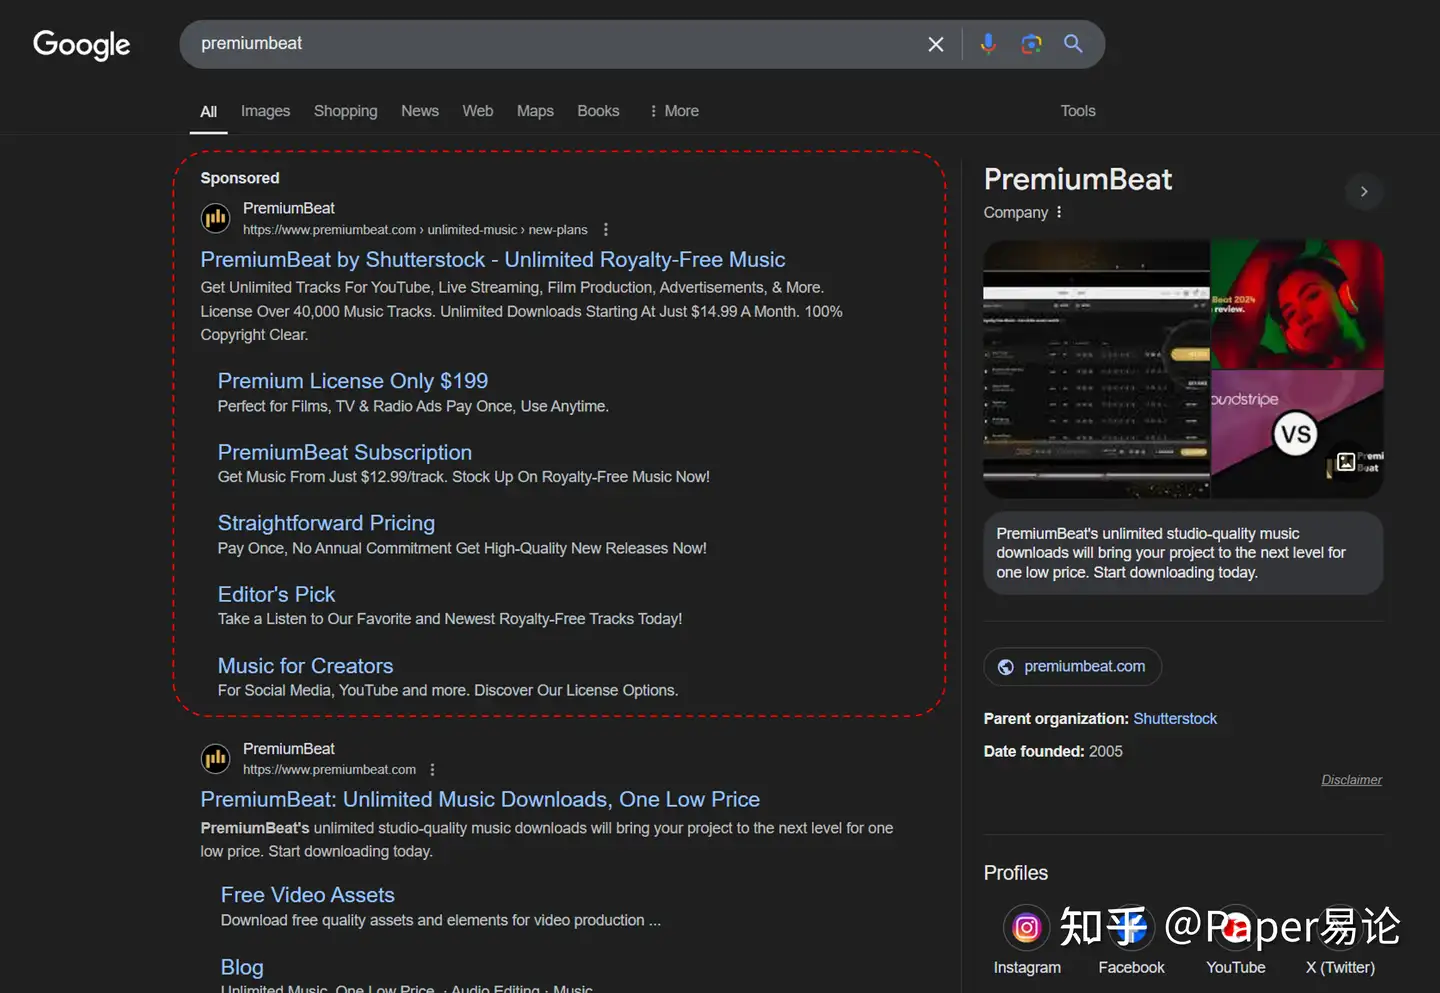Click the Google logo
Image resolution: width=1440 pixels, height=993 pixels.
(x=82, y=45)
